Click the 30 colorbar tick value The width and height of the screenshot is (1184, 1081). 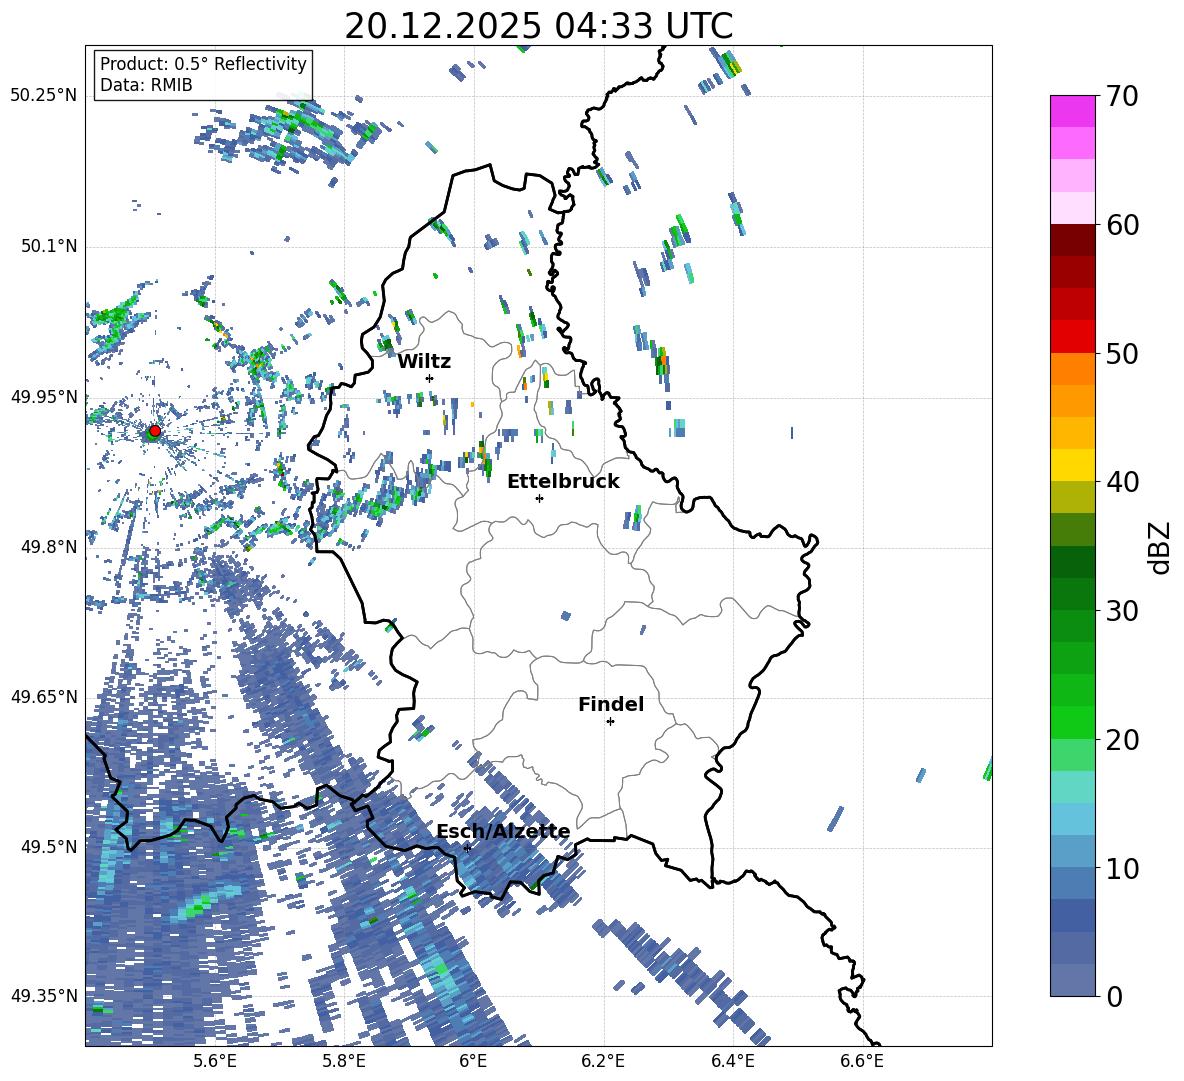tap(1122, 611)
